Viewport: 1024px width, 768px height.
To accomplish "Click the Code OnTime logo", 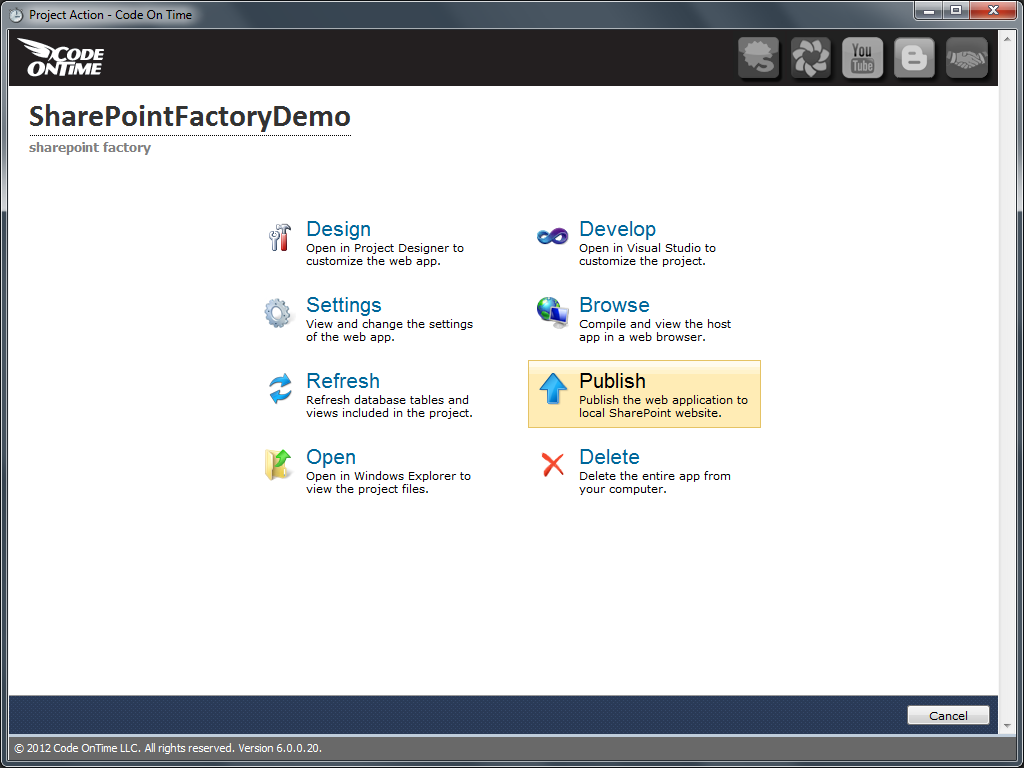I will pyautogui.click(x=61, y=57).
